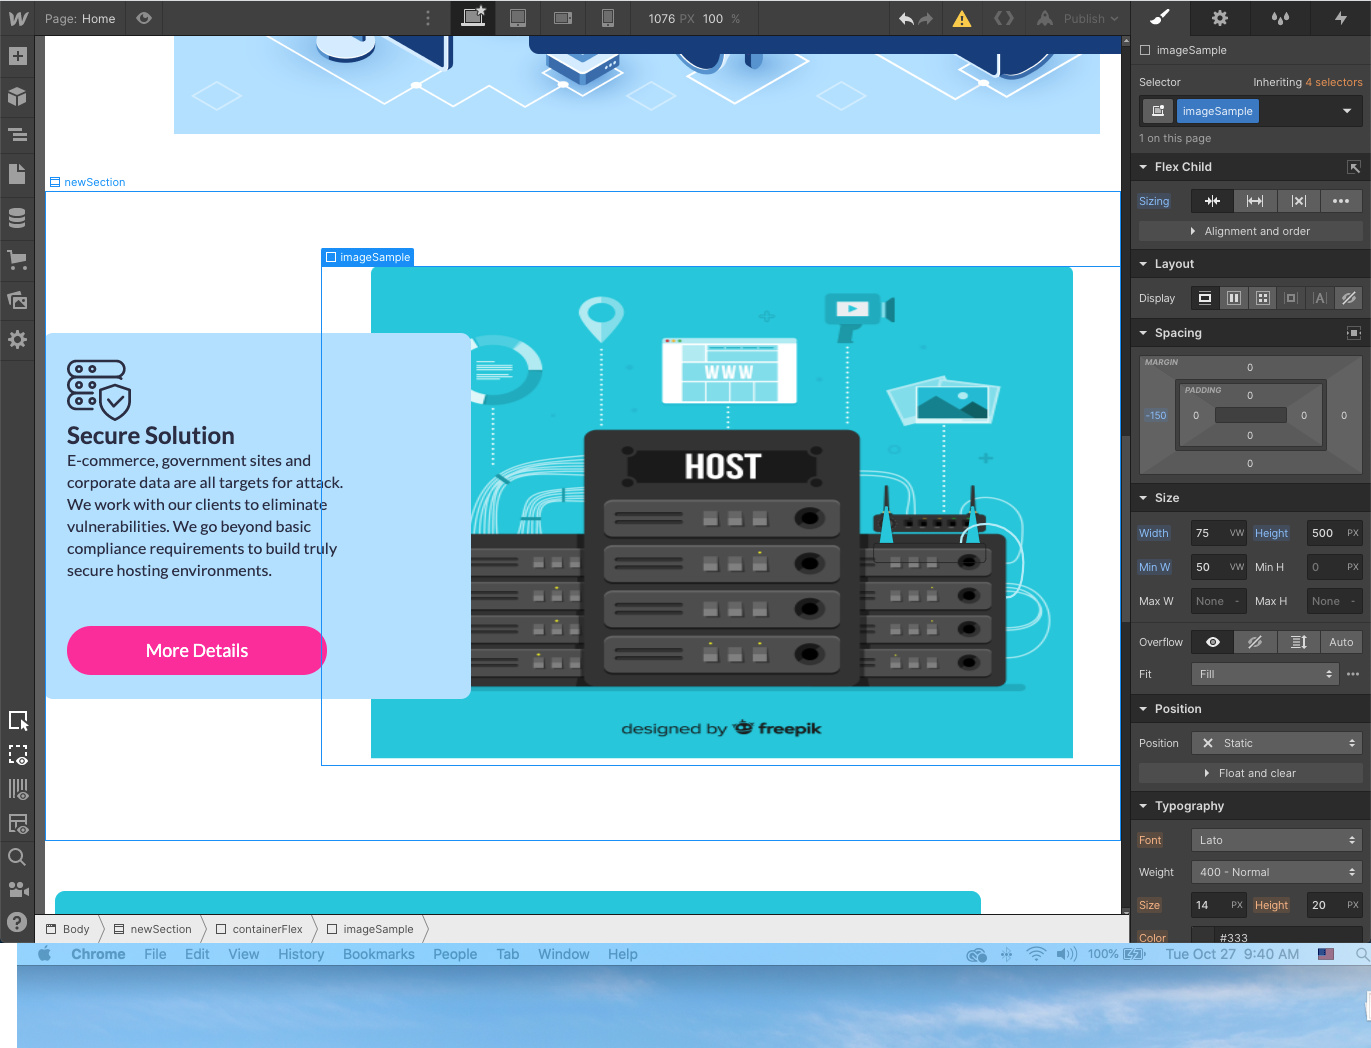Expand Alignment and order options
1371x1048 pixels.
(1251, 231)
